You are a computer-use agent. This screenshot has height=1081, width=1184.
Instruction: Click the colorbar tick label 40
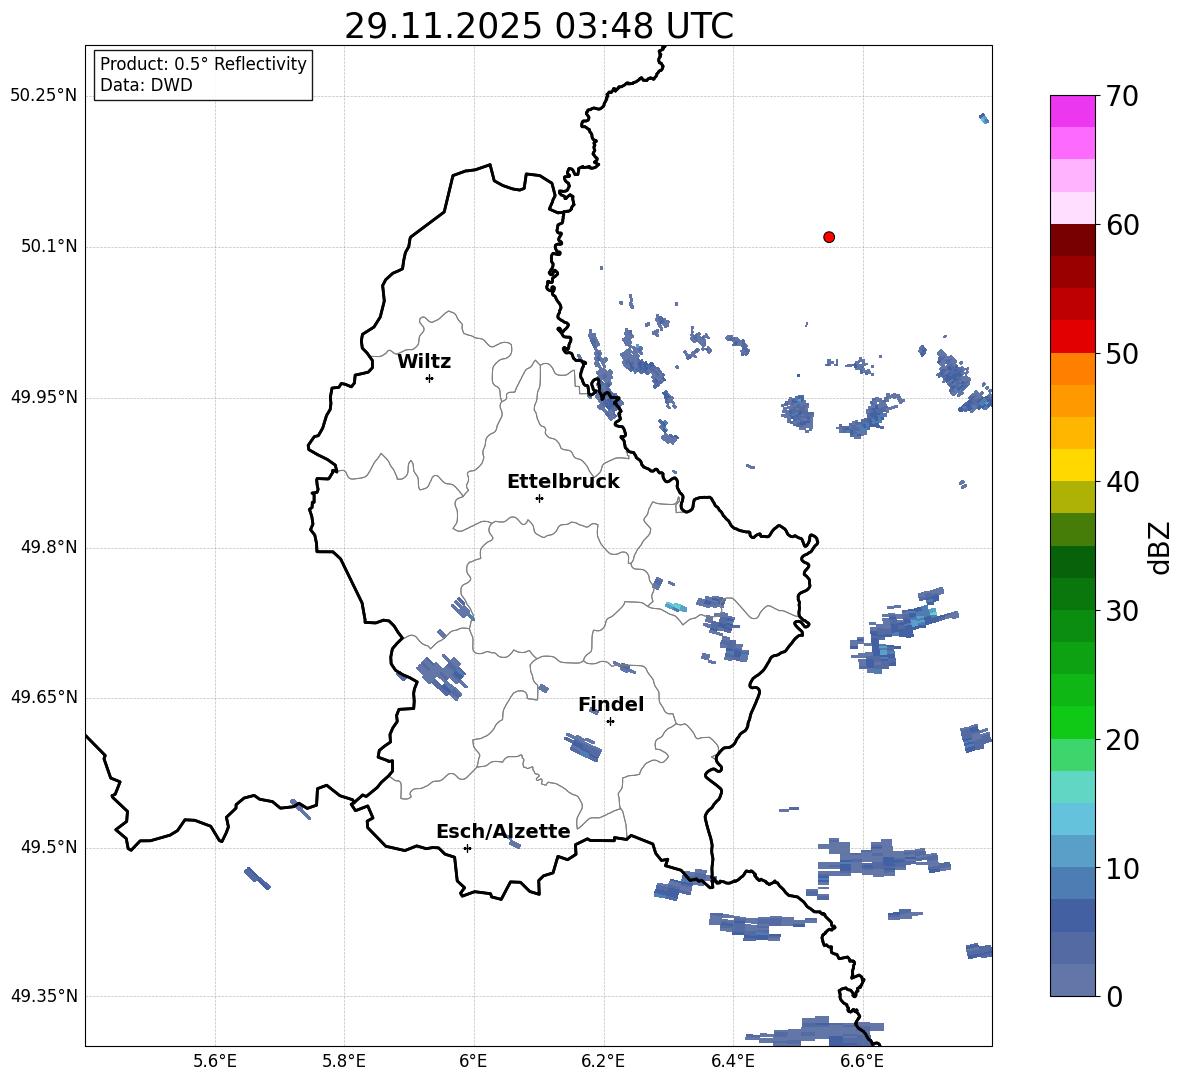(1122, 482)
